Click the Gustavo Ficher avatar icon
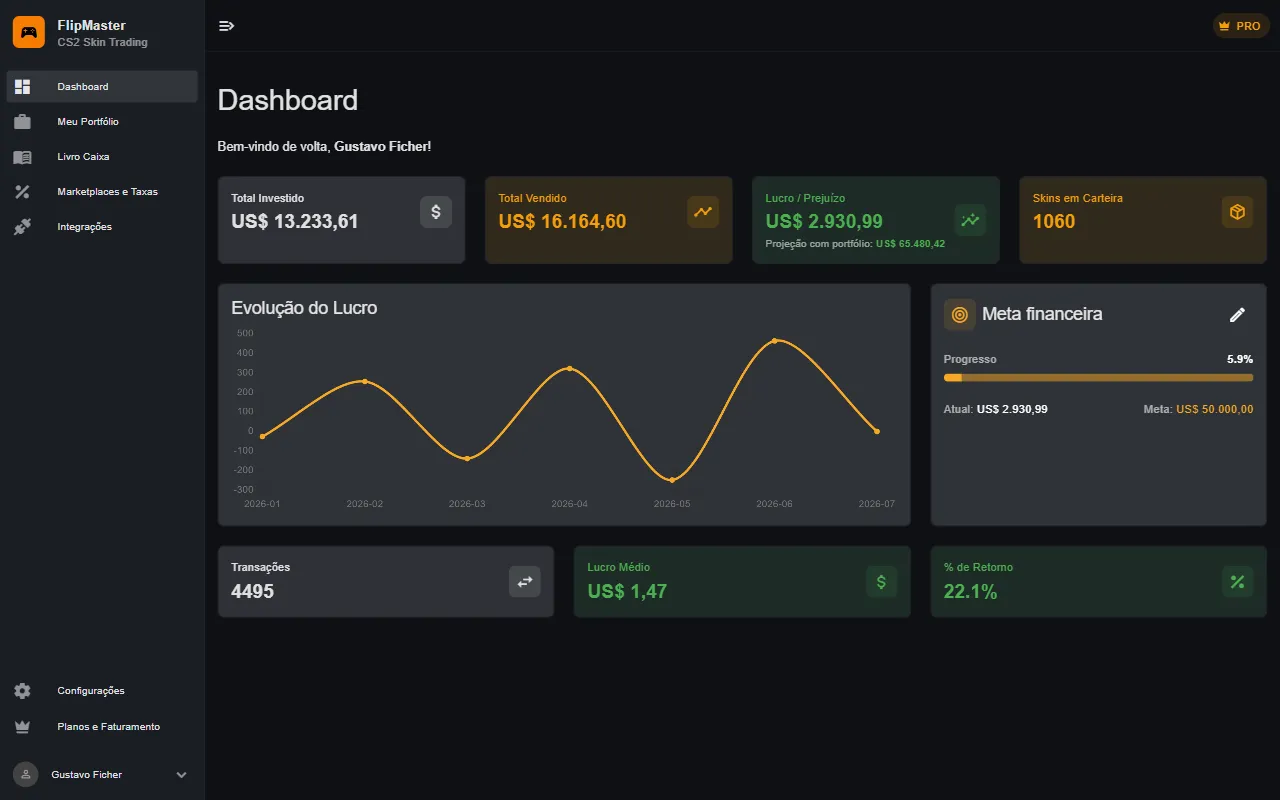The width and height of the screenshot is (1280, 800). point(26,775)
